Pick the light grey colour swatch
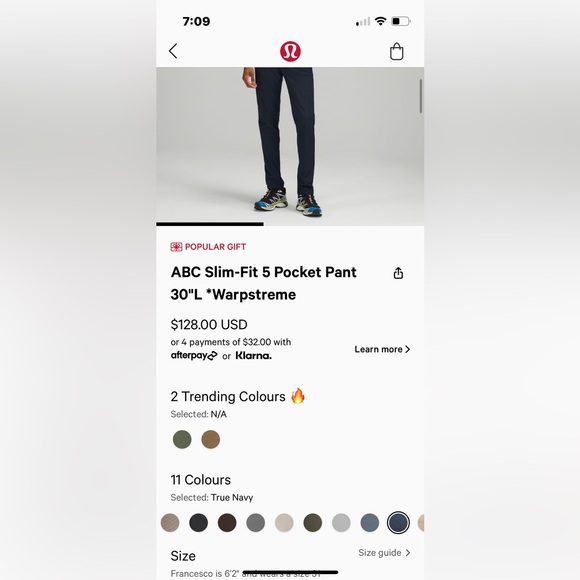The image size is (580, 580). pos(341,523)
